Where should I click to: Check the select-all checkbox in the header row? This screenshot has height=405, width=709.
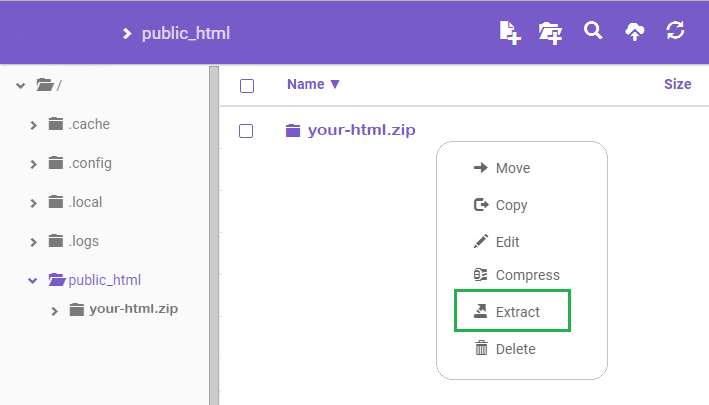coord(247,86)
